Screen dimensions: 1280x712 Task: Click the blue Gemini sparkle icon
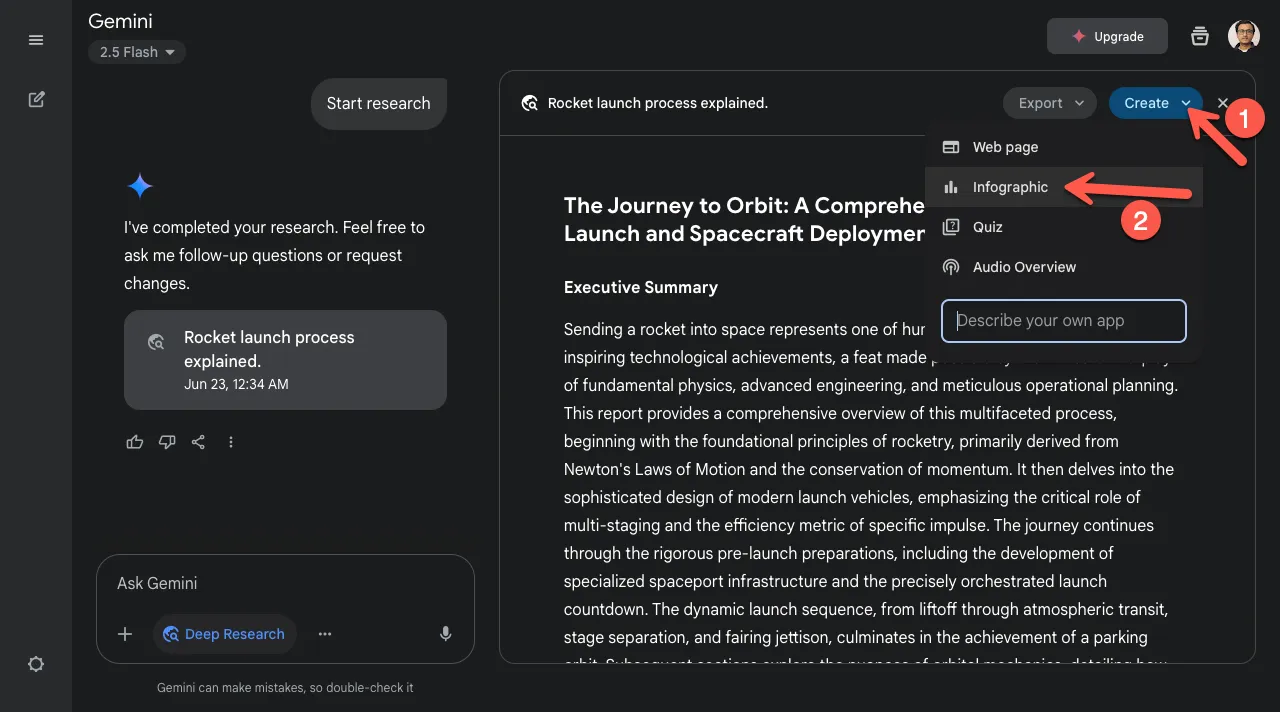coord(140,186)
